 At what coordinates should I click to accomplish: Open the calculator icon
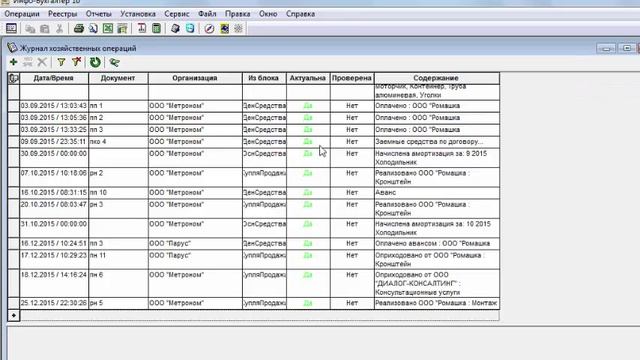pyautogui.click(x=156, y=29)
